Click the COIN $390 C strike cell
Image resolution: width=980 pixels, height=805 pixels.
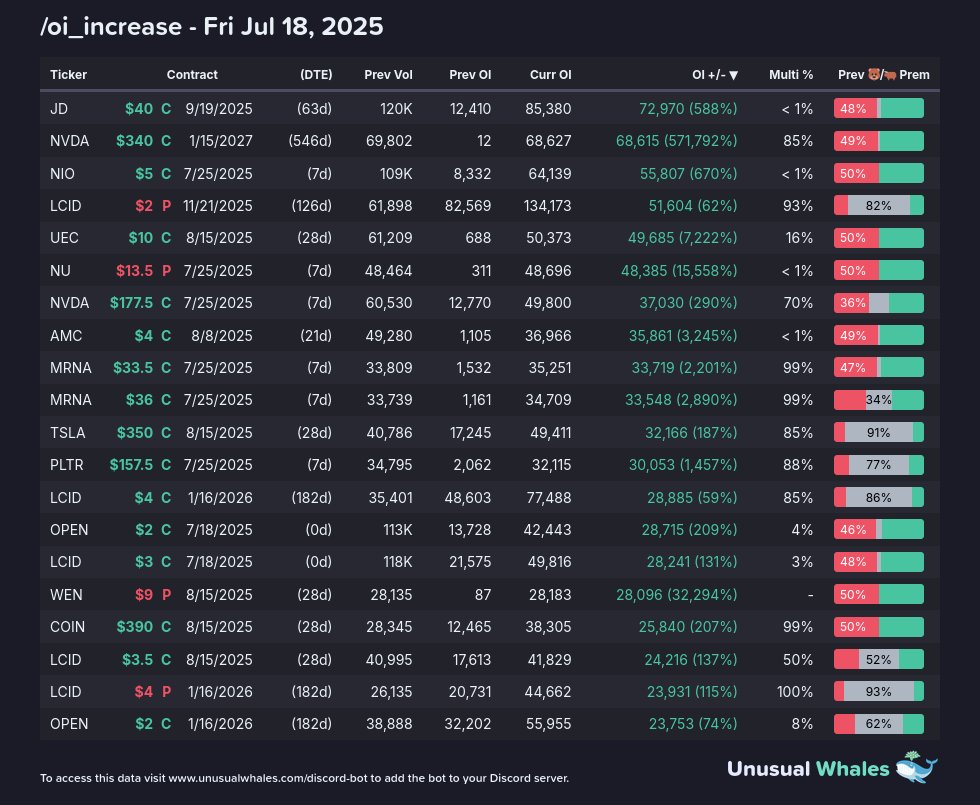click(144, 626)
